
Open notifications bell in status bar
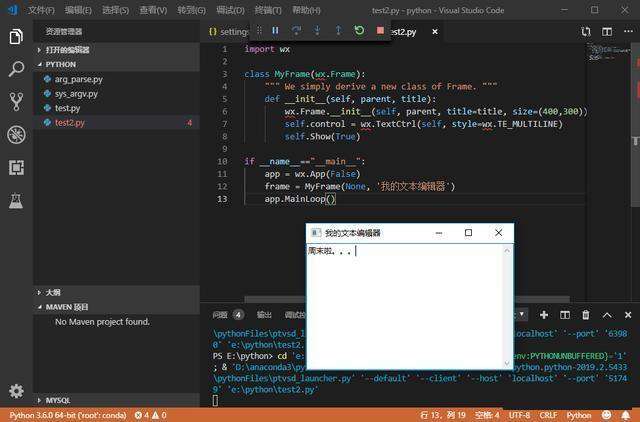[626, 415]
